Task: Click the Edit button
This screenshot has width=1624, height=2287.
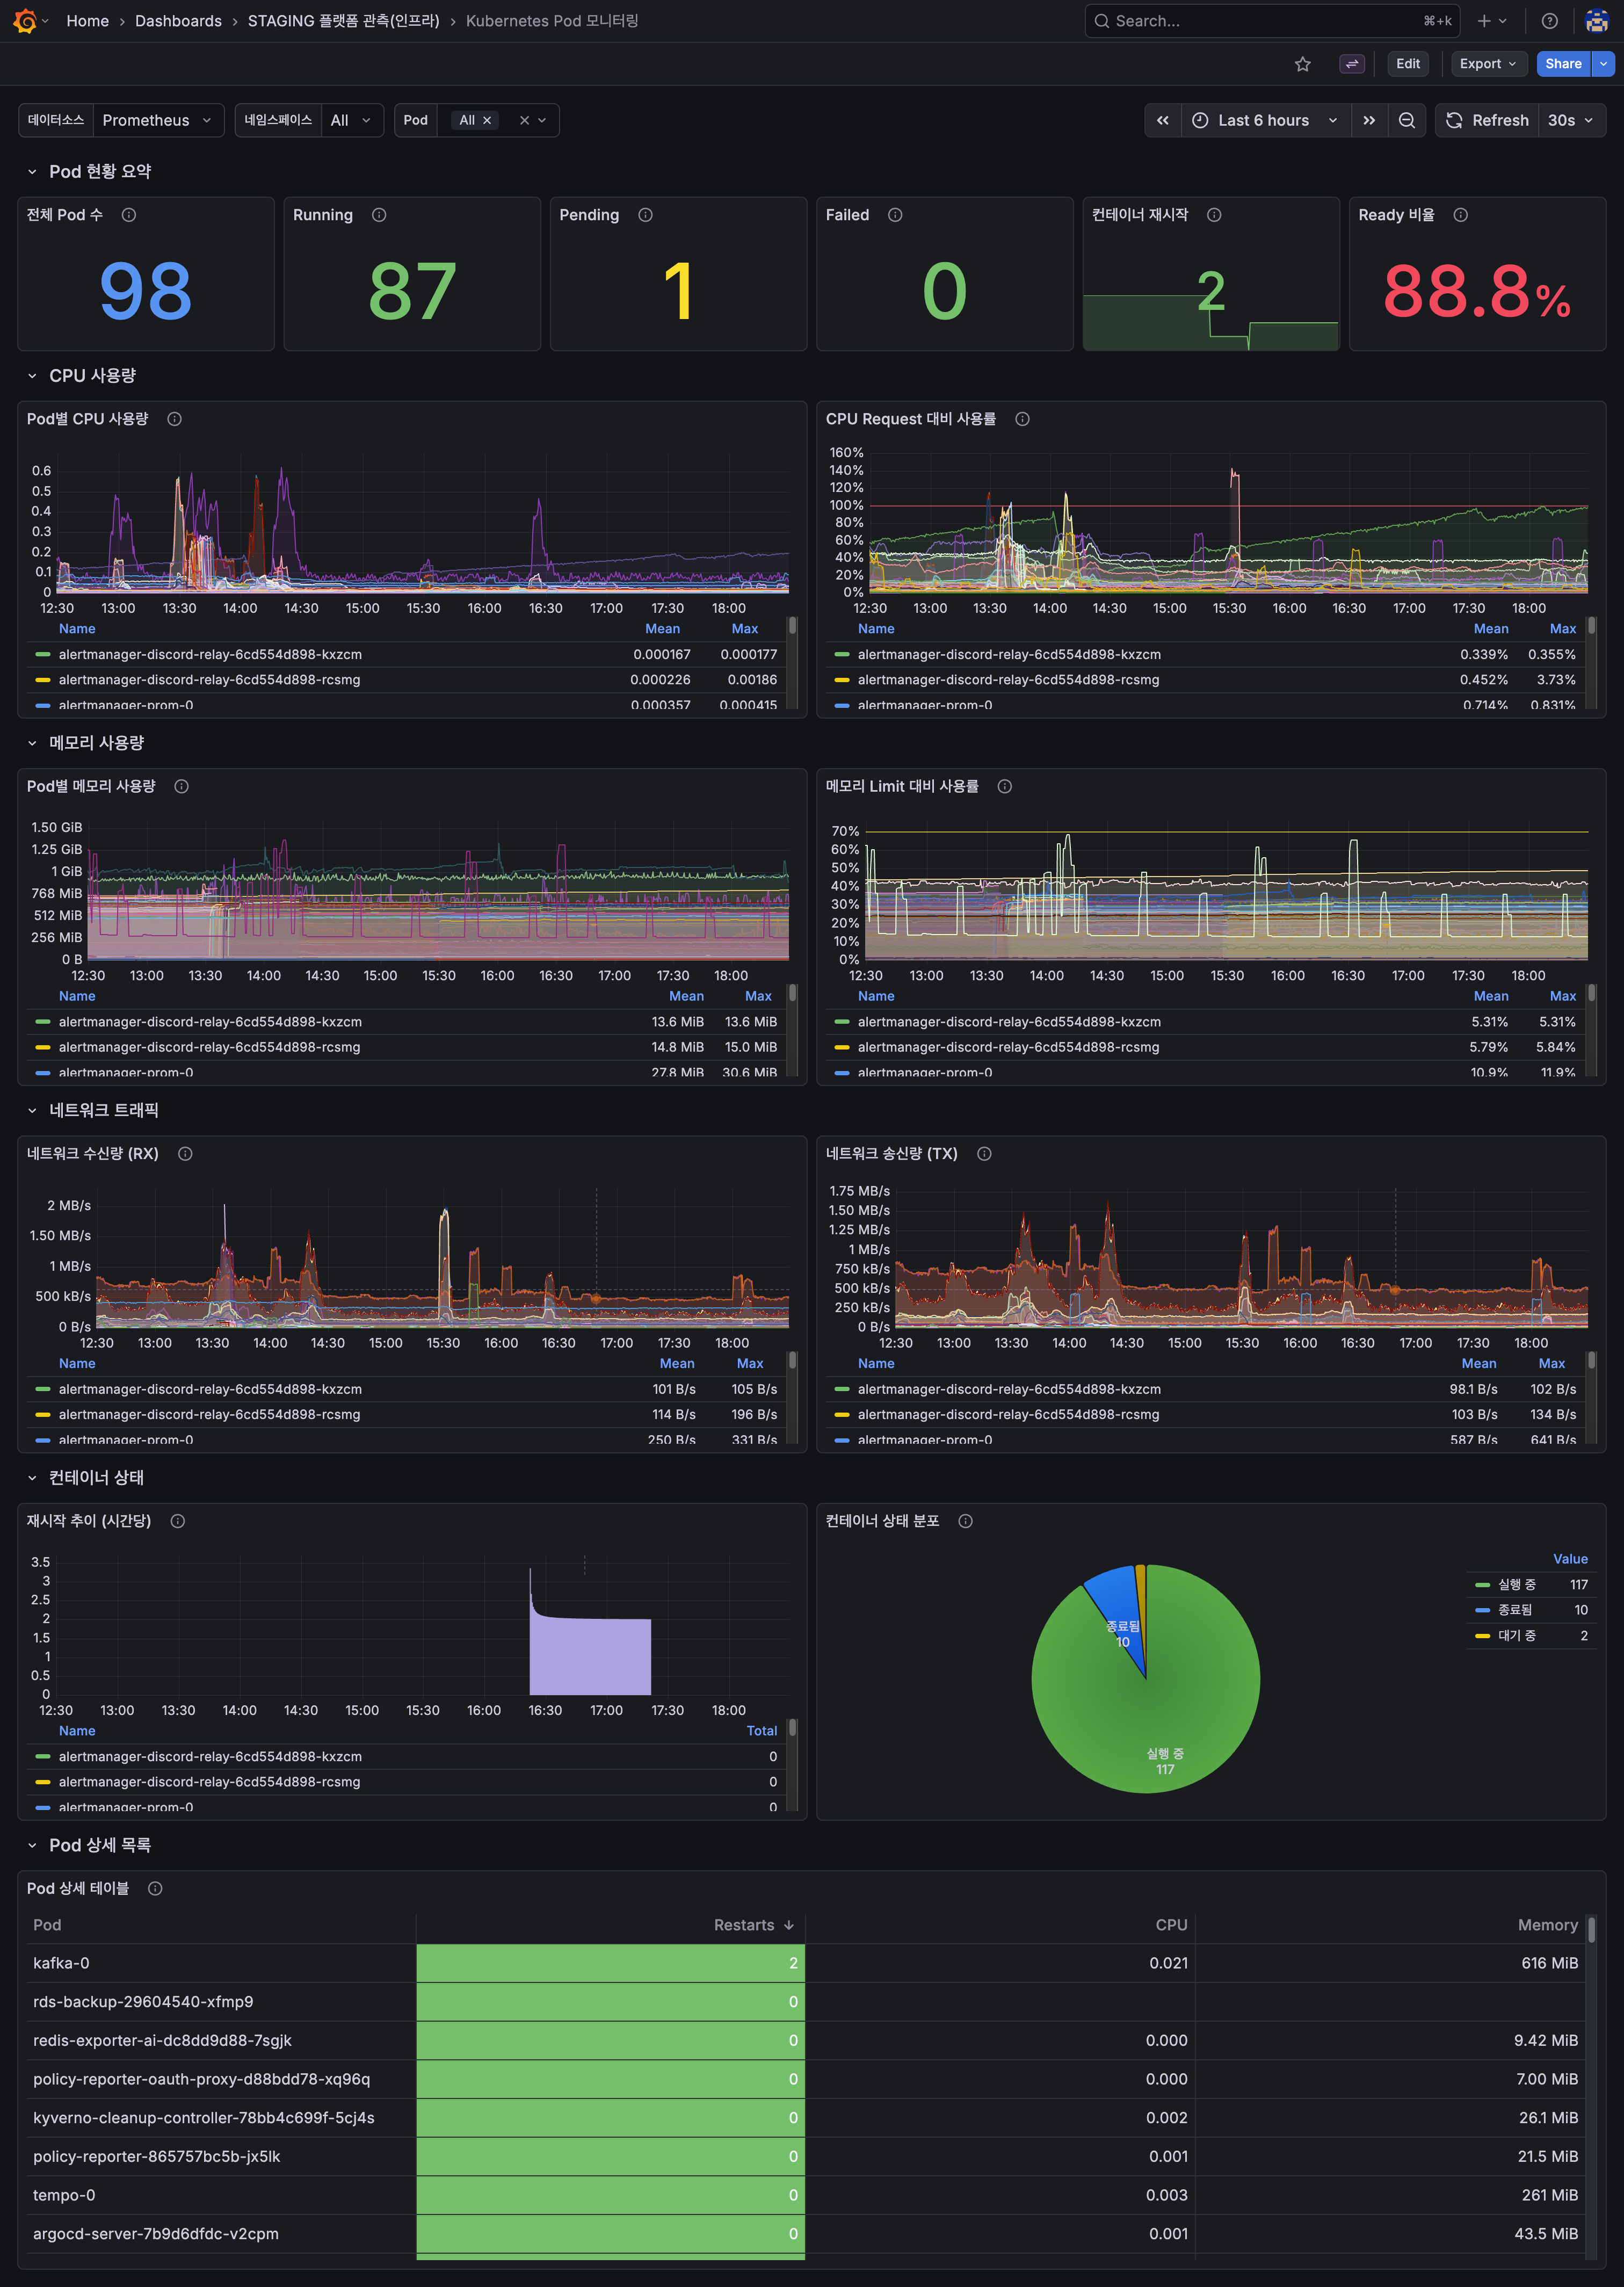Action: click(x=1407, y=63)
